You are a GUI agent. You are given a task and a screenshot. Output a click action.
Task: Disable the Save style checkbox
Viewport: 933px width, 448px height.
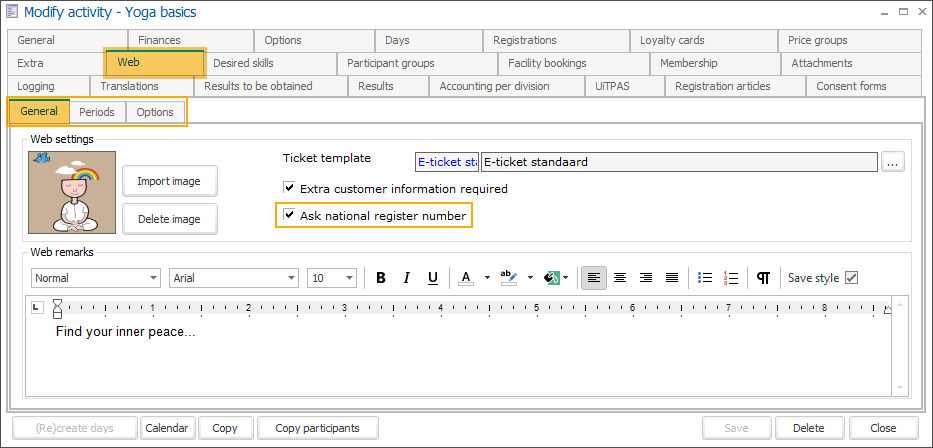click(x=852, y=278)
